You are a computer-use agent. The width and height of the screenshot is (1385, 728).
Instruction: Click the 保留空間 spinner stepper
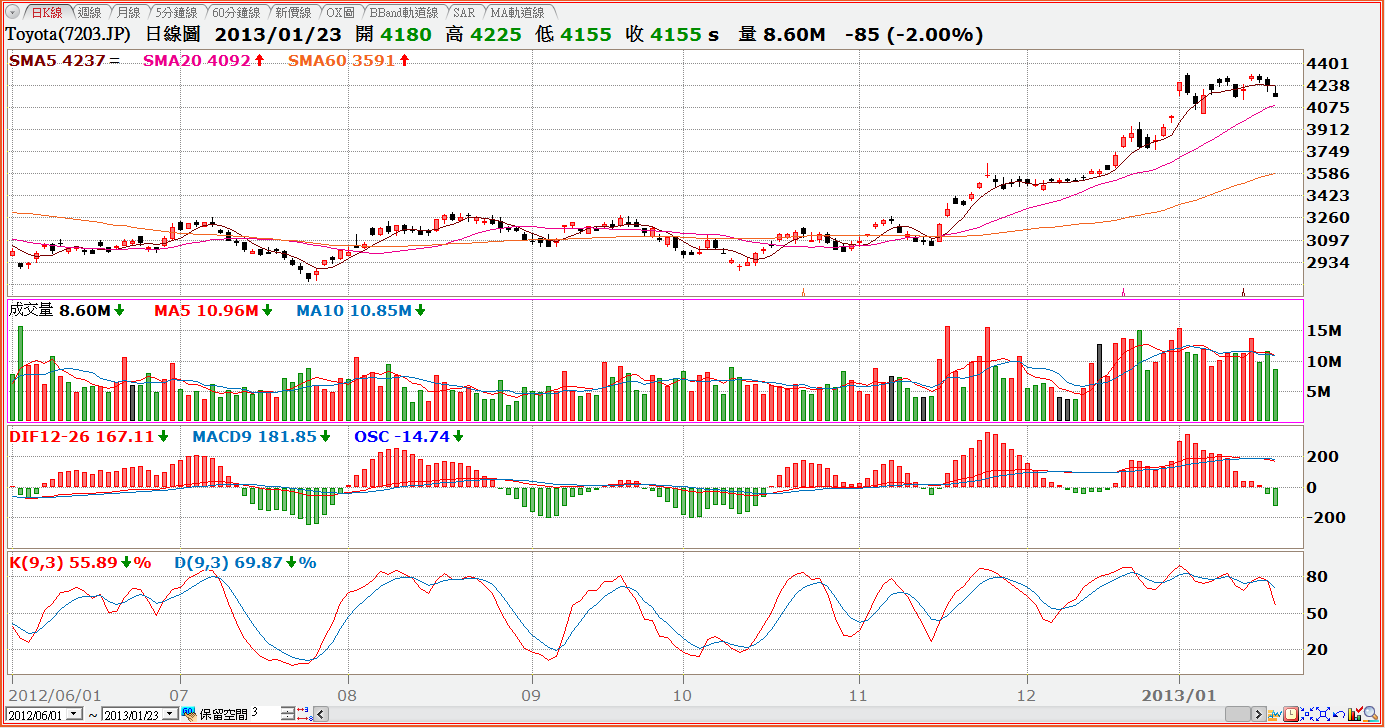288,714
